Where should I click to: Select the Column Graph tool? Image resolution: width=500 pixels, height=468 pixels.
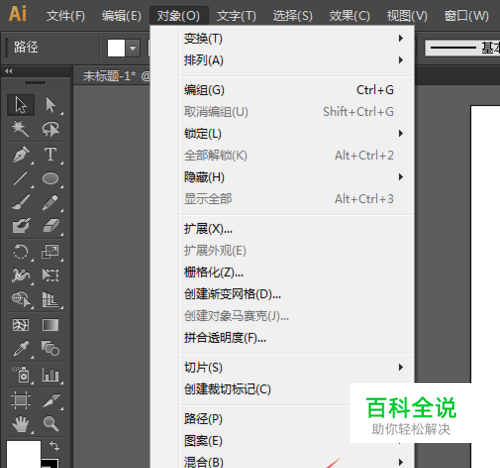[51, 374]
